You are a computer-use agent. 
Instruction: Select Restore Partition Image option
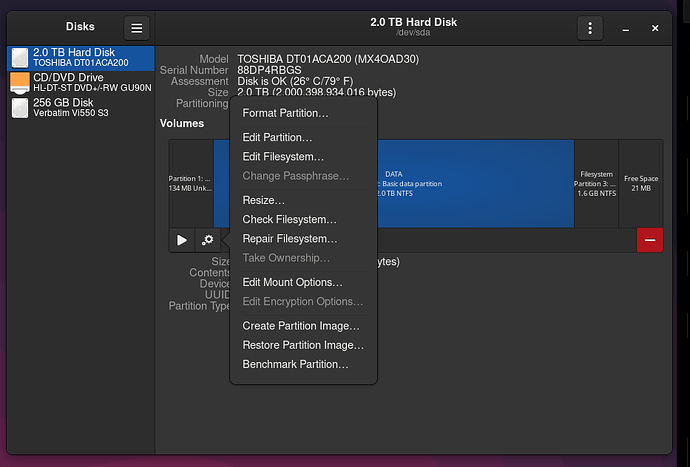[x=304, y=345]
